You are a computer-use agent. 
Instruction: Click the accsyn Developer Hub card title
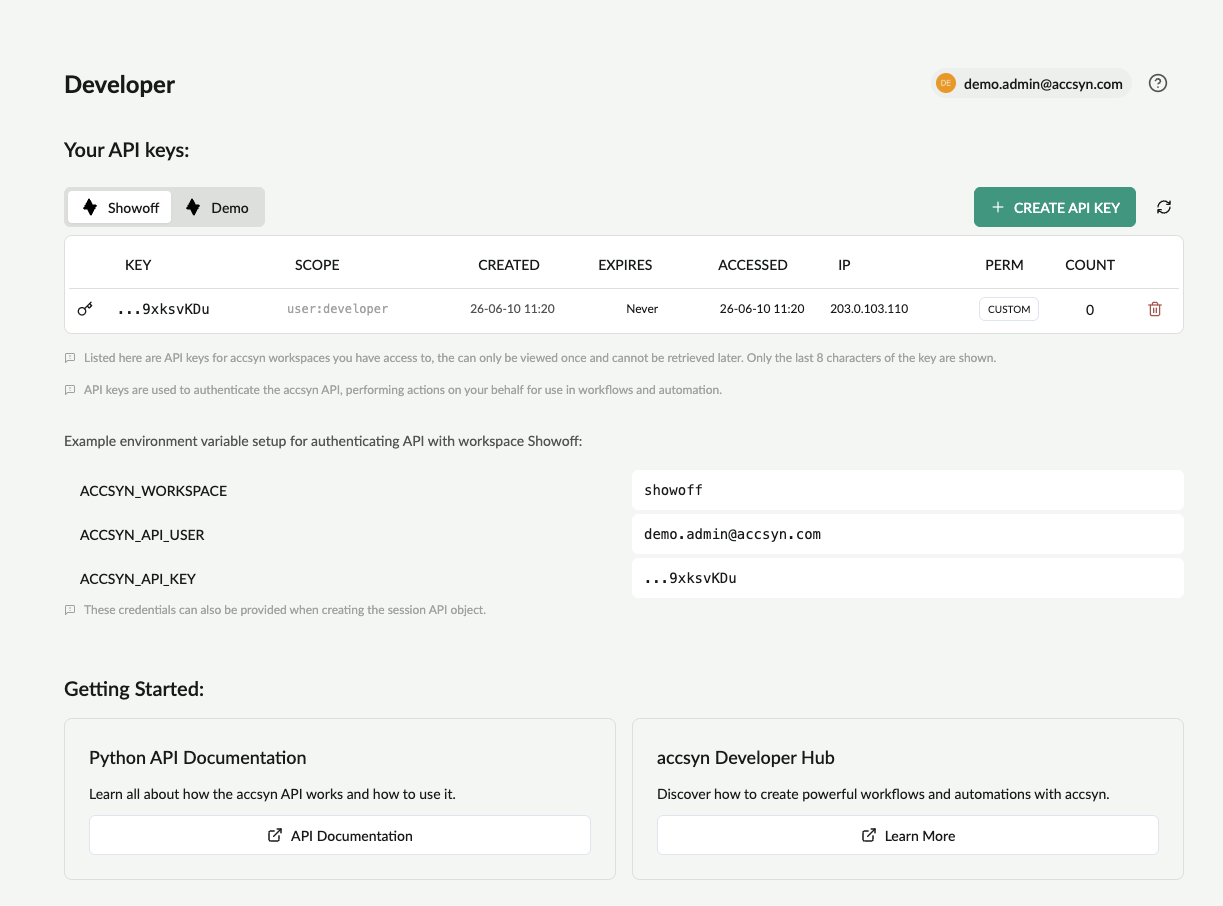coord(746,757)
